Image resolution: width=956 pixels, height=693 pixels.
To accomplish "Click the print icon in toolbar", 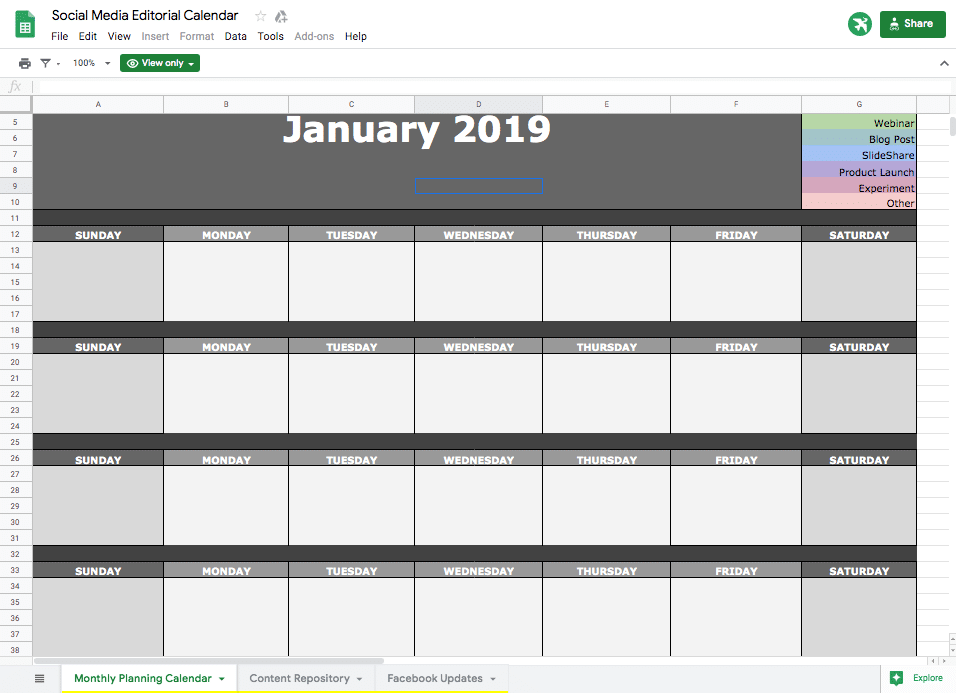I will coord(25,63).
